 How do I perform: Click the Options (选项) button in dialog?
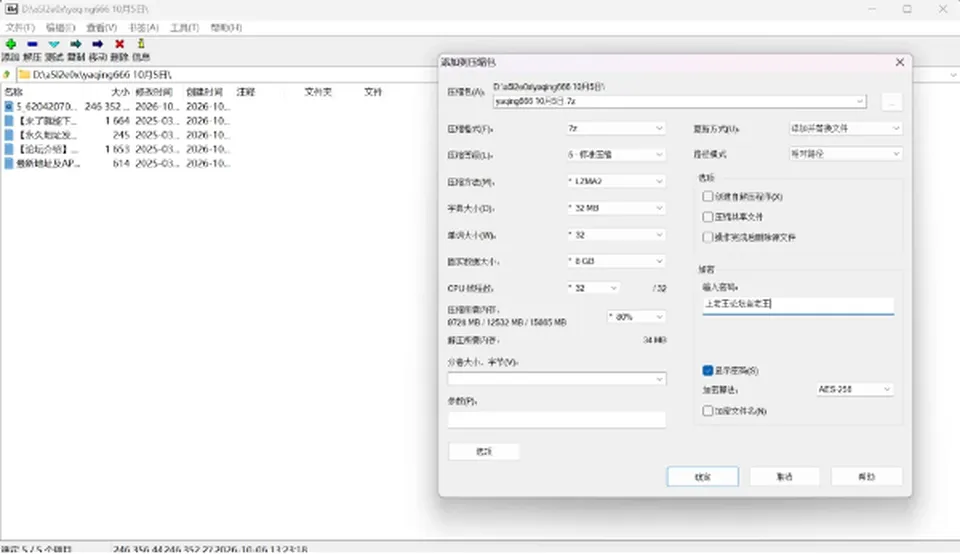(484, 452)
